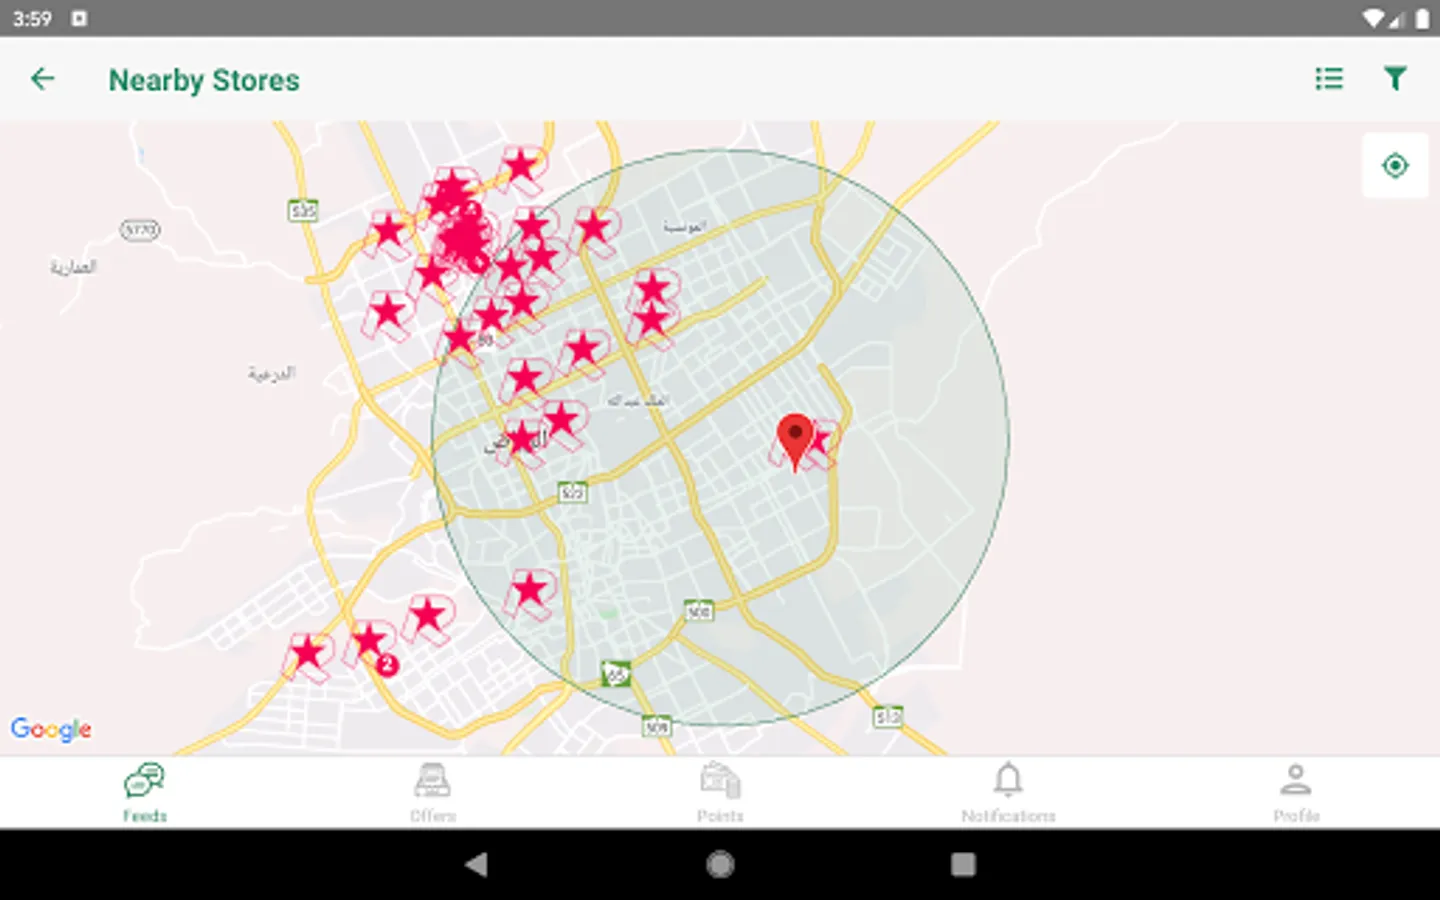The width and height of the screenshot is (1440, 900).
Task: Open the Feeds tab
Action: (x=144, y=793)
